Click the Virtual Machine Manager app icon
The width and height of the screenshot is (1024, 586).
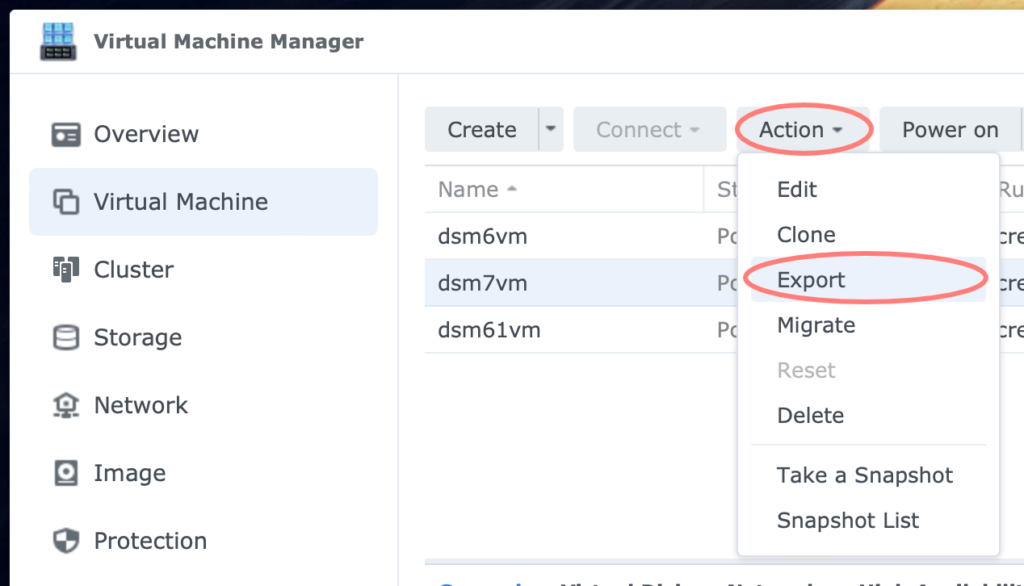coord(57,41)
